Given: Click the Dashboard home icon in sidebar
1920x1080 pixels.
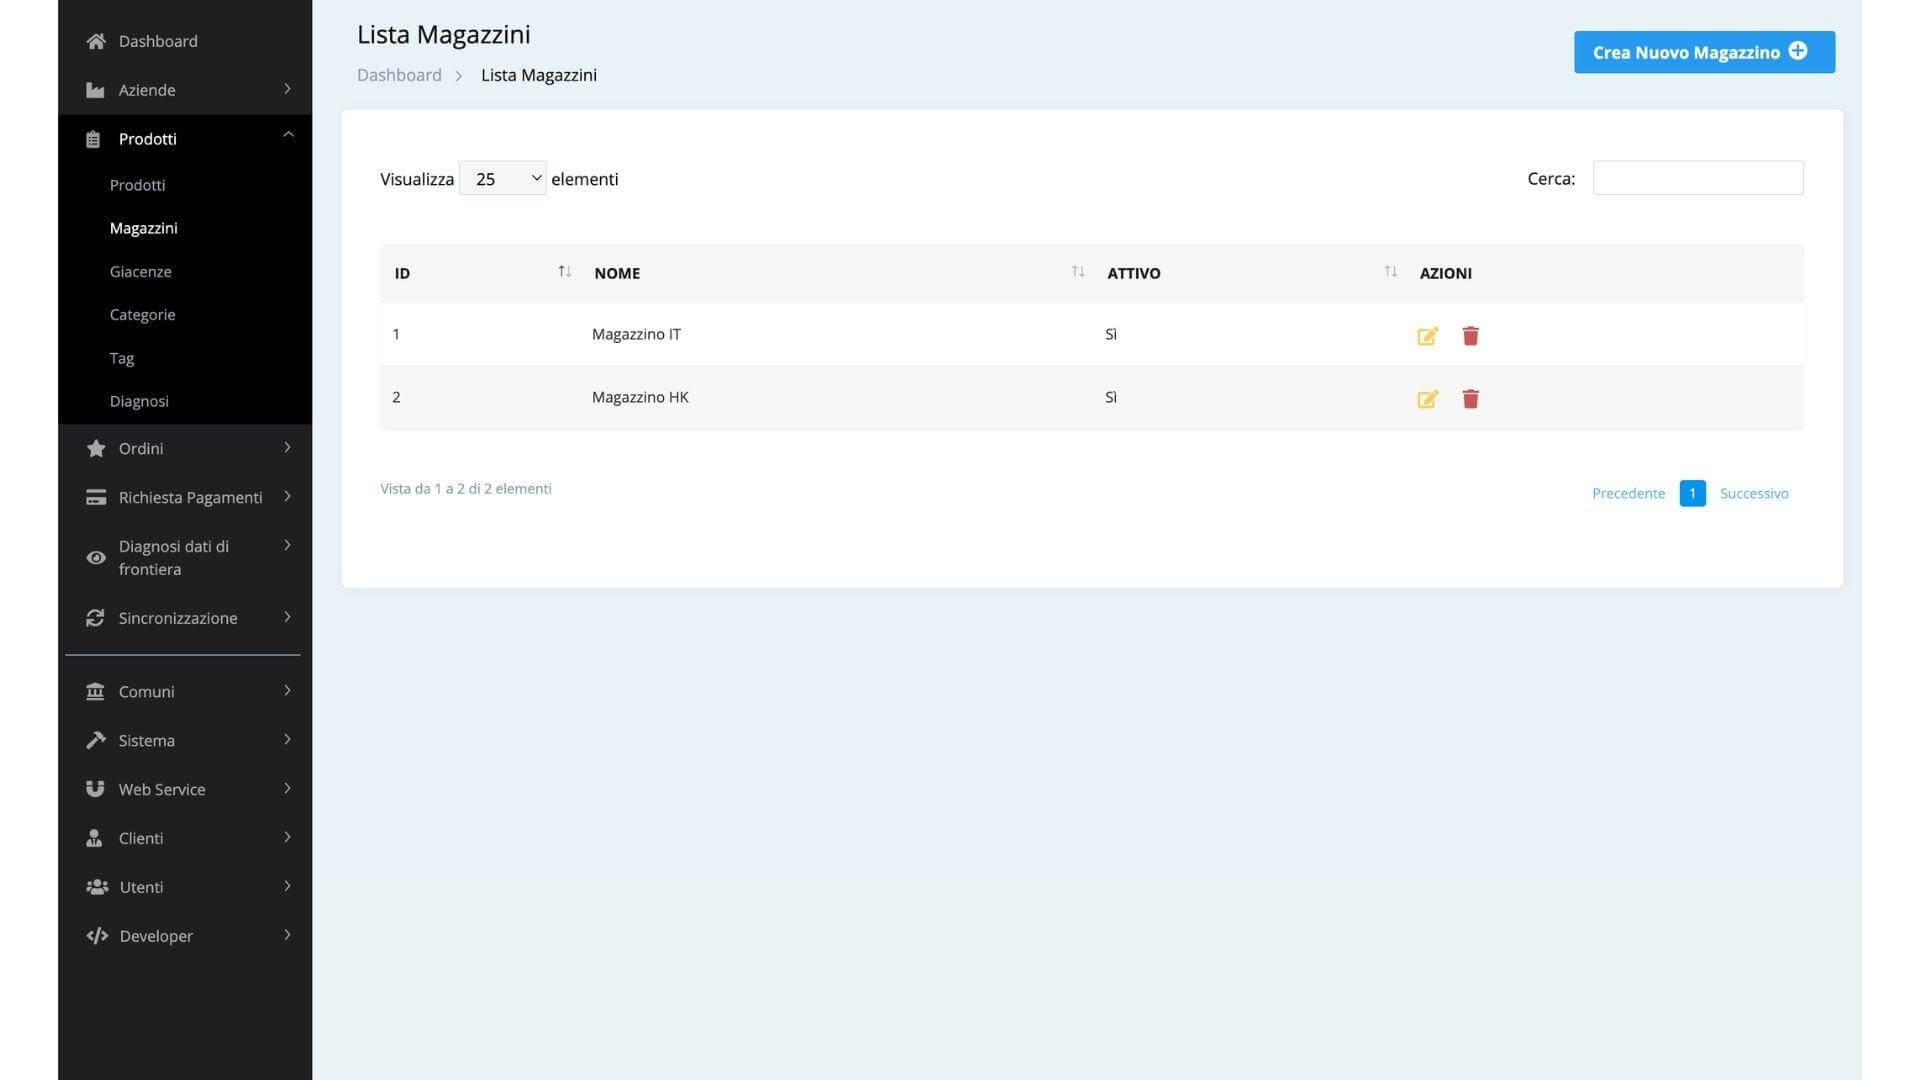Looking at the screenshot, I should pos(96,41).
